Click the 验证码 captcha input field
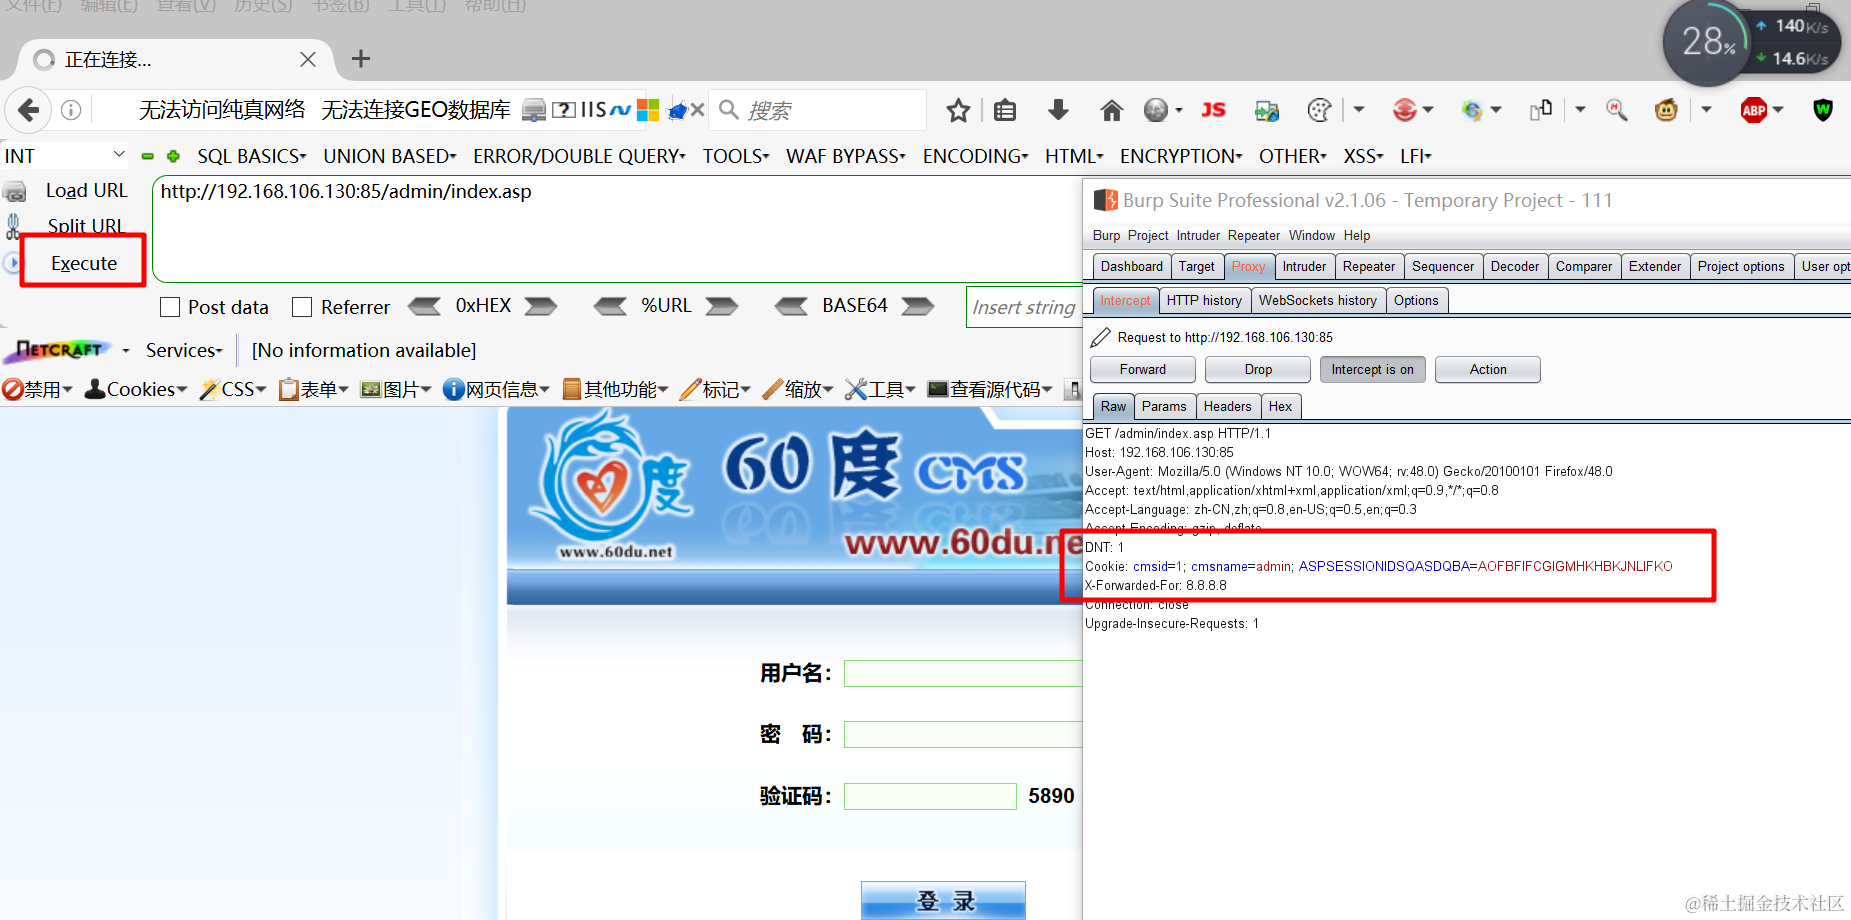The height and width of the screenshot is (920, 1851). 930,796
